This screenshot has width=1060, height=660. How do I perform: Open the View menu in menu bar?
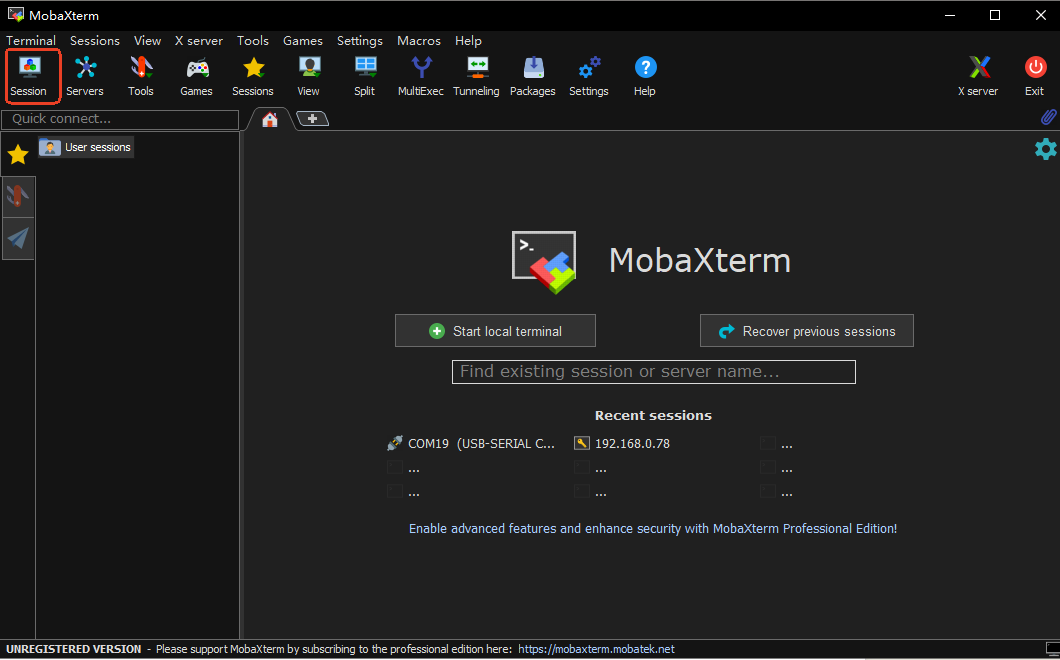(147, 41)
